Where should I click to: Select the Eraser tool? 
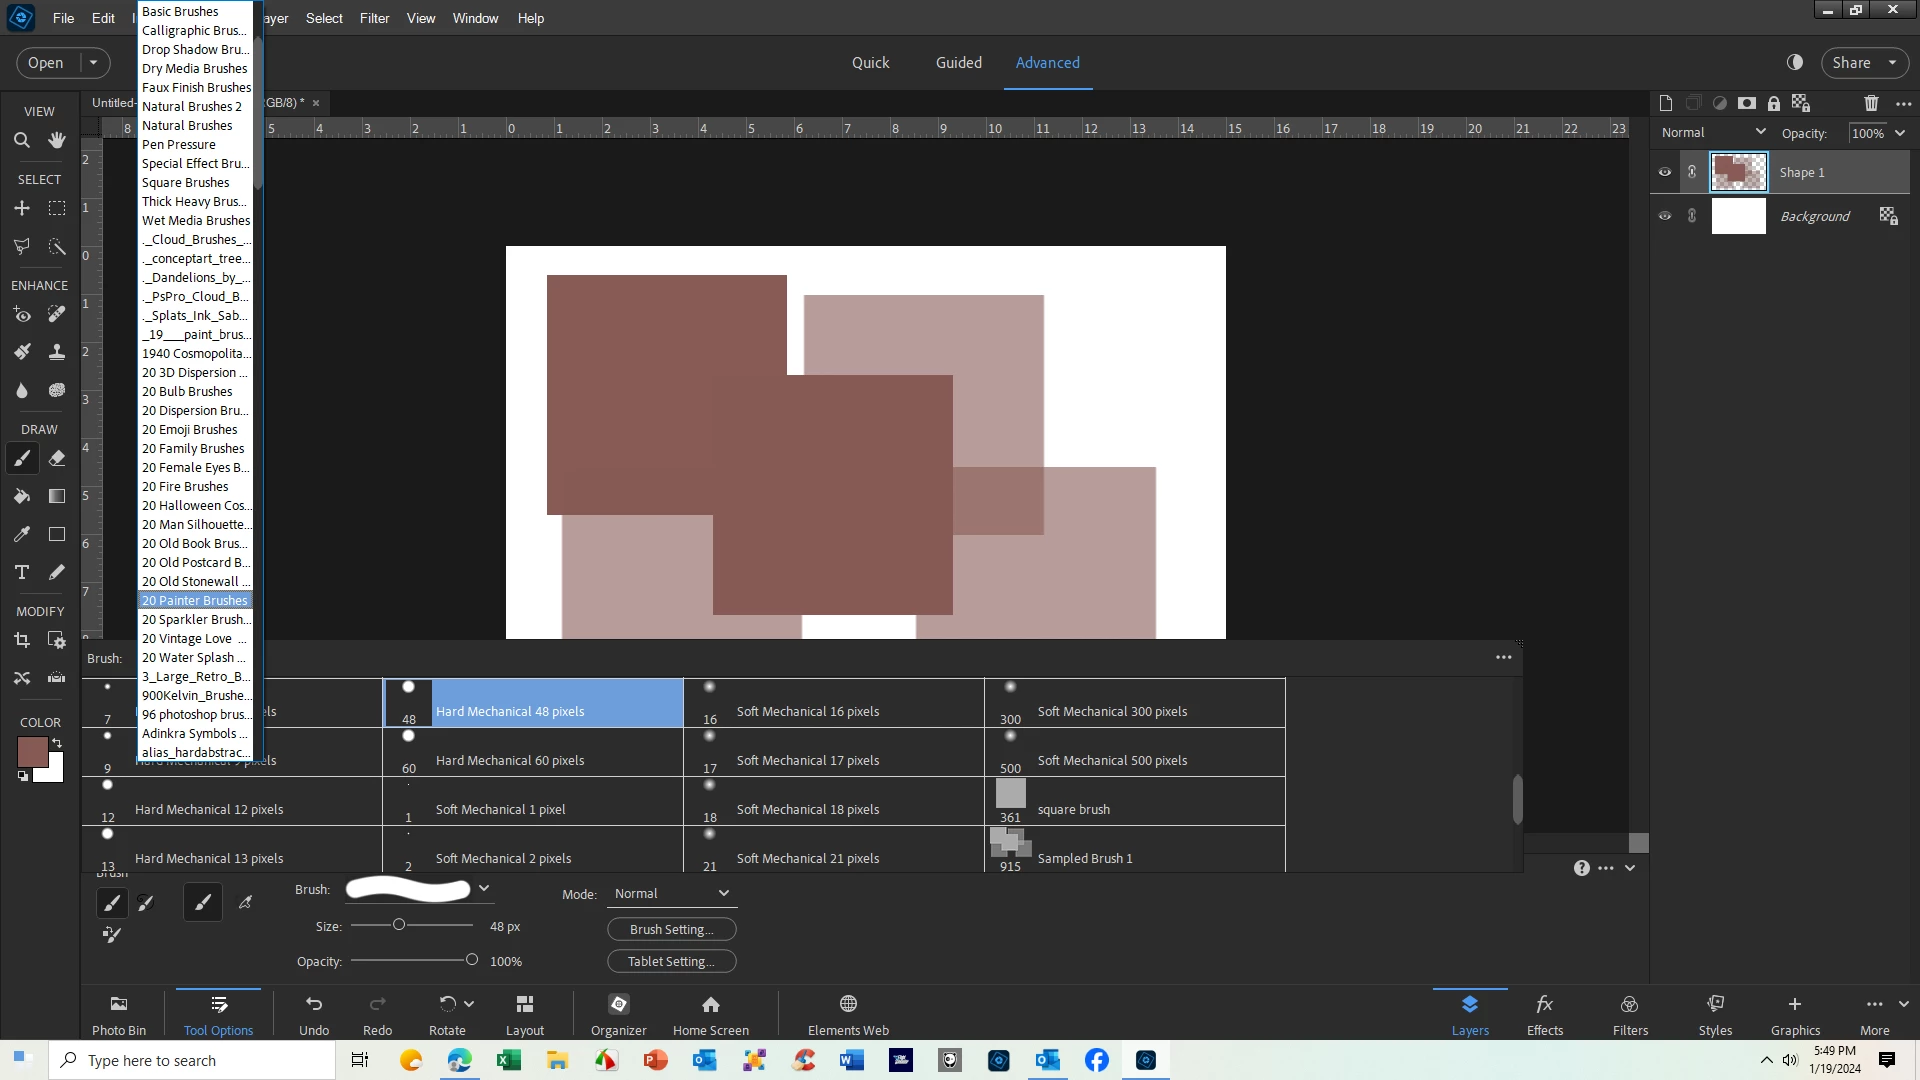[x=57, y=459]
